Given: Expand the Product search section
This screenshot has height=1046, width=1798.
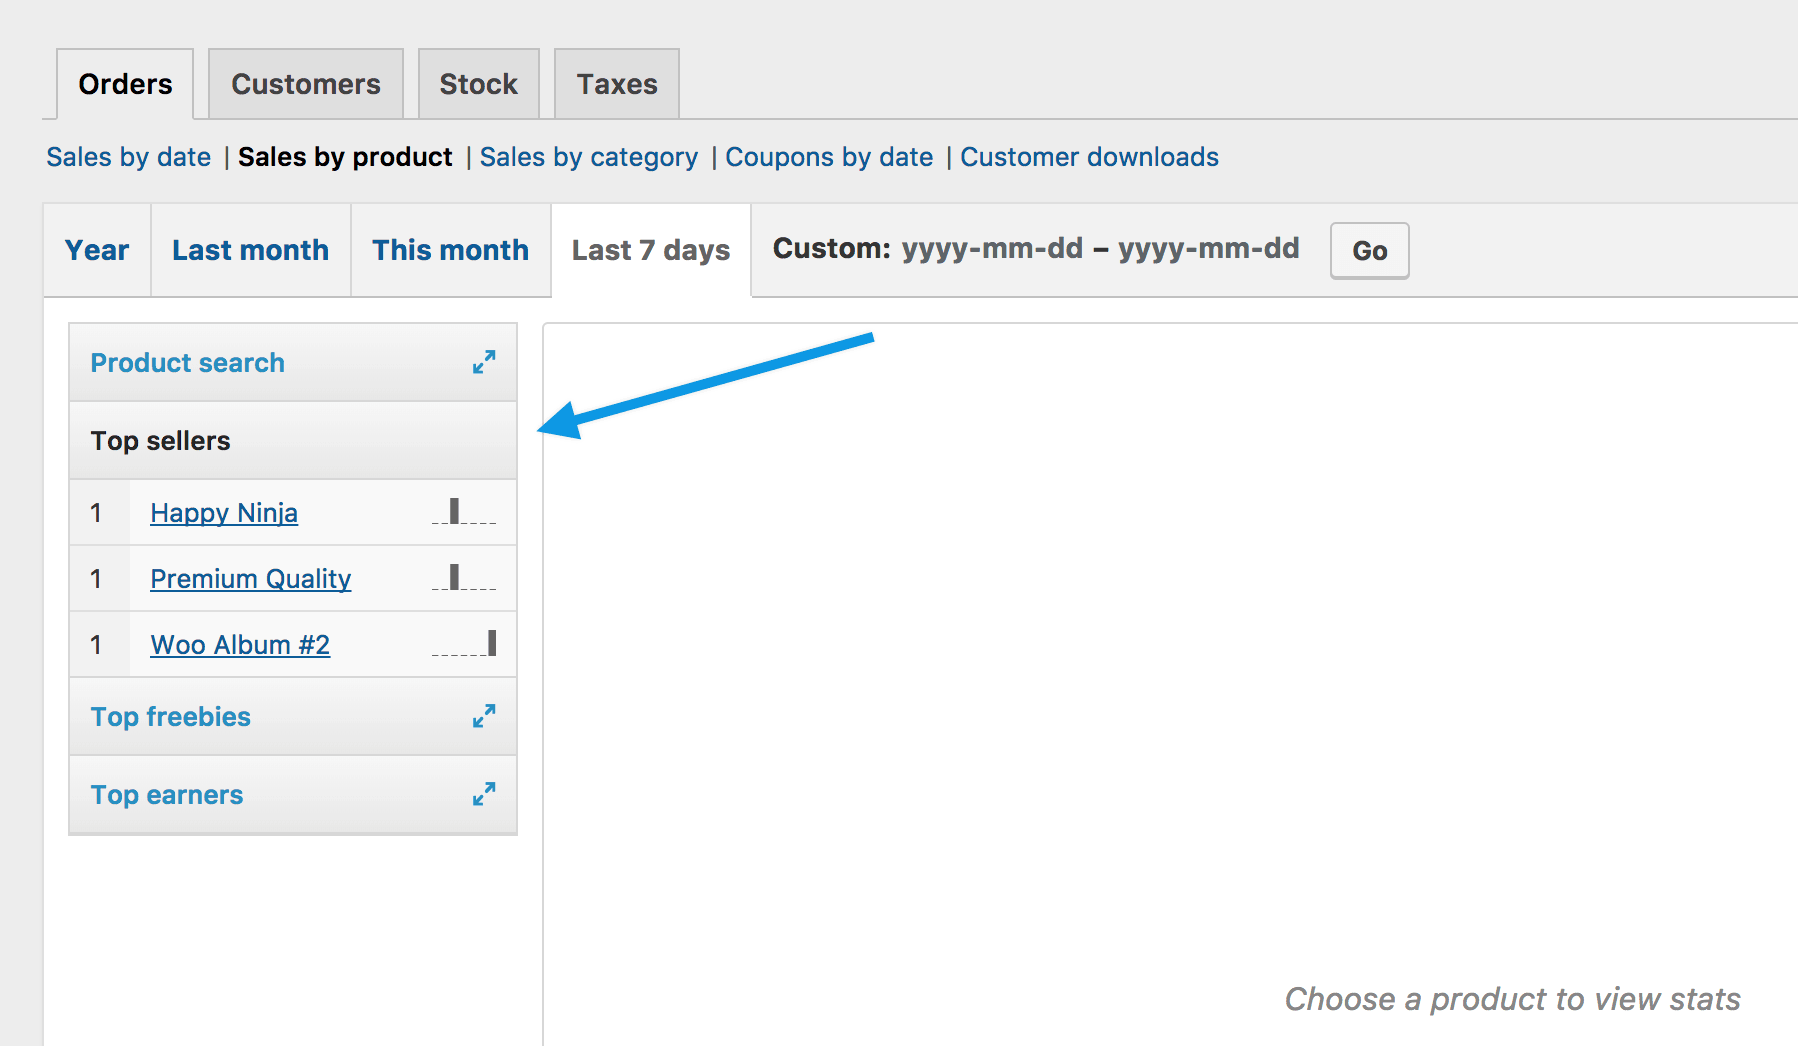Looking at the screenshot, I should pos(188,363).
